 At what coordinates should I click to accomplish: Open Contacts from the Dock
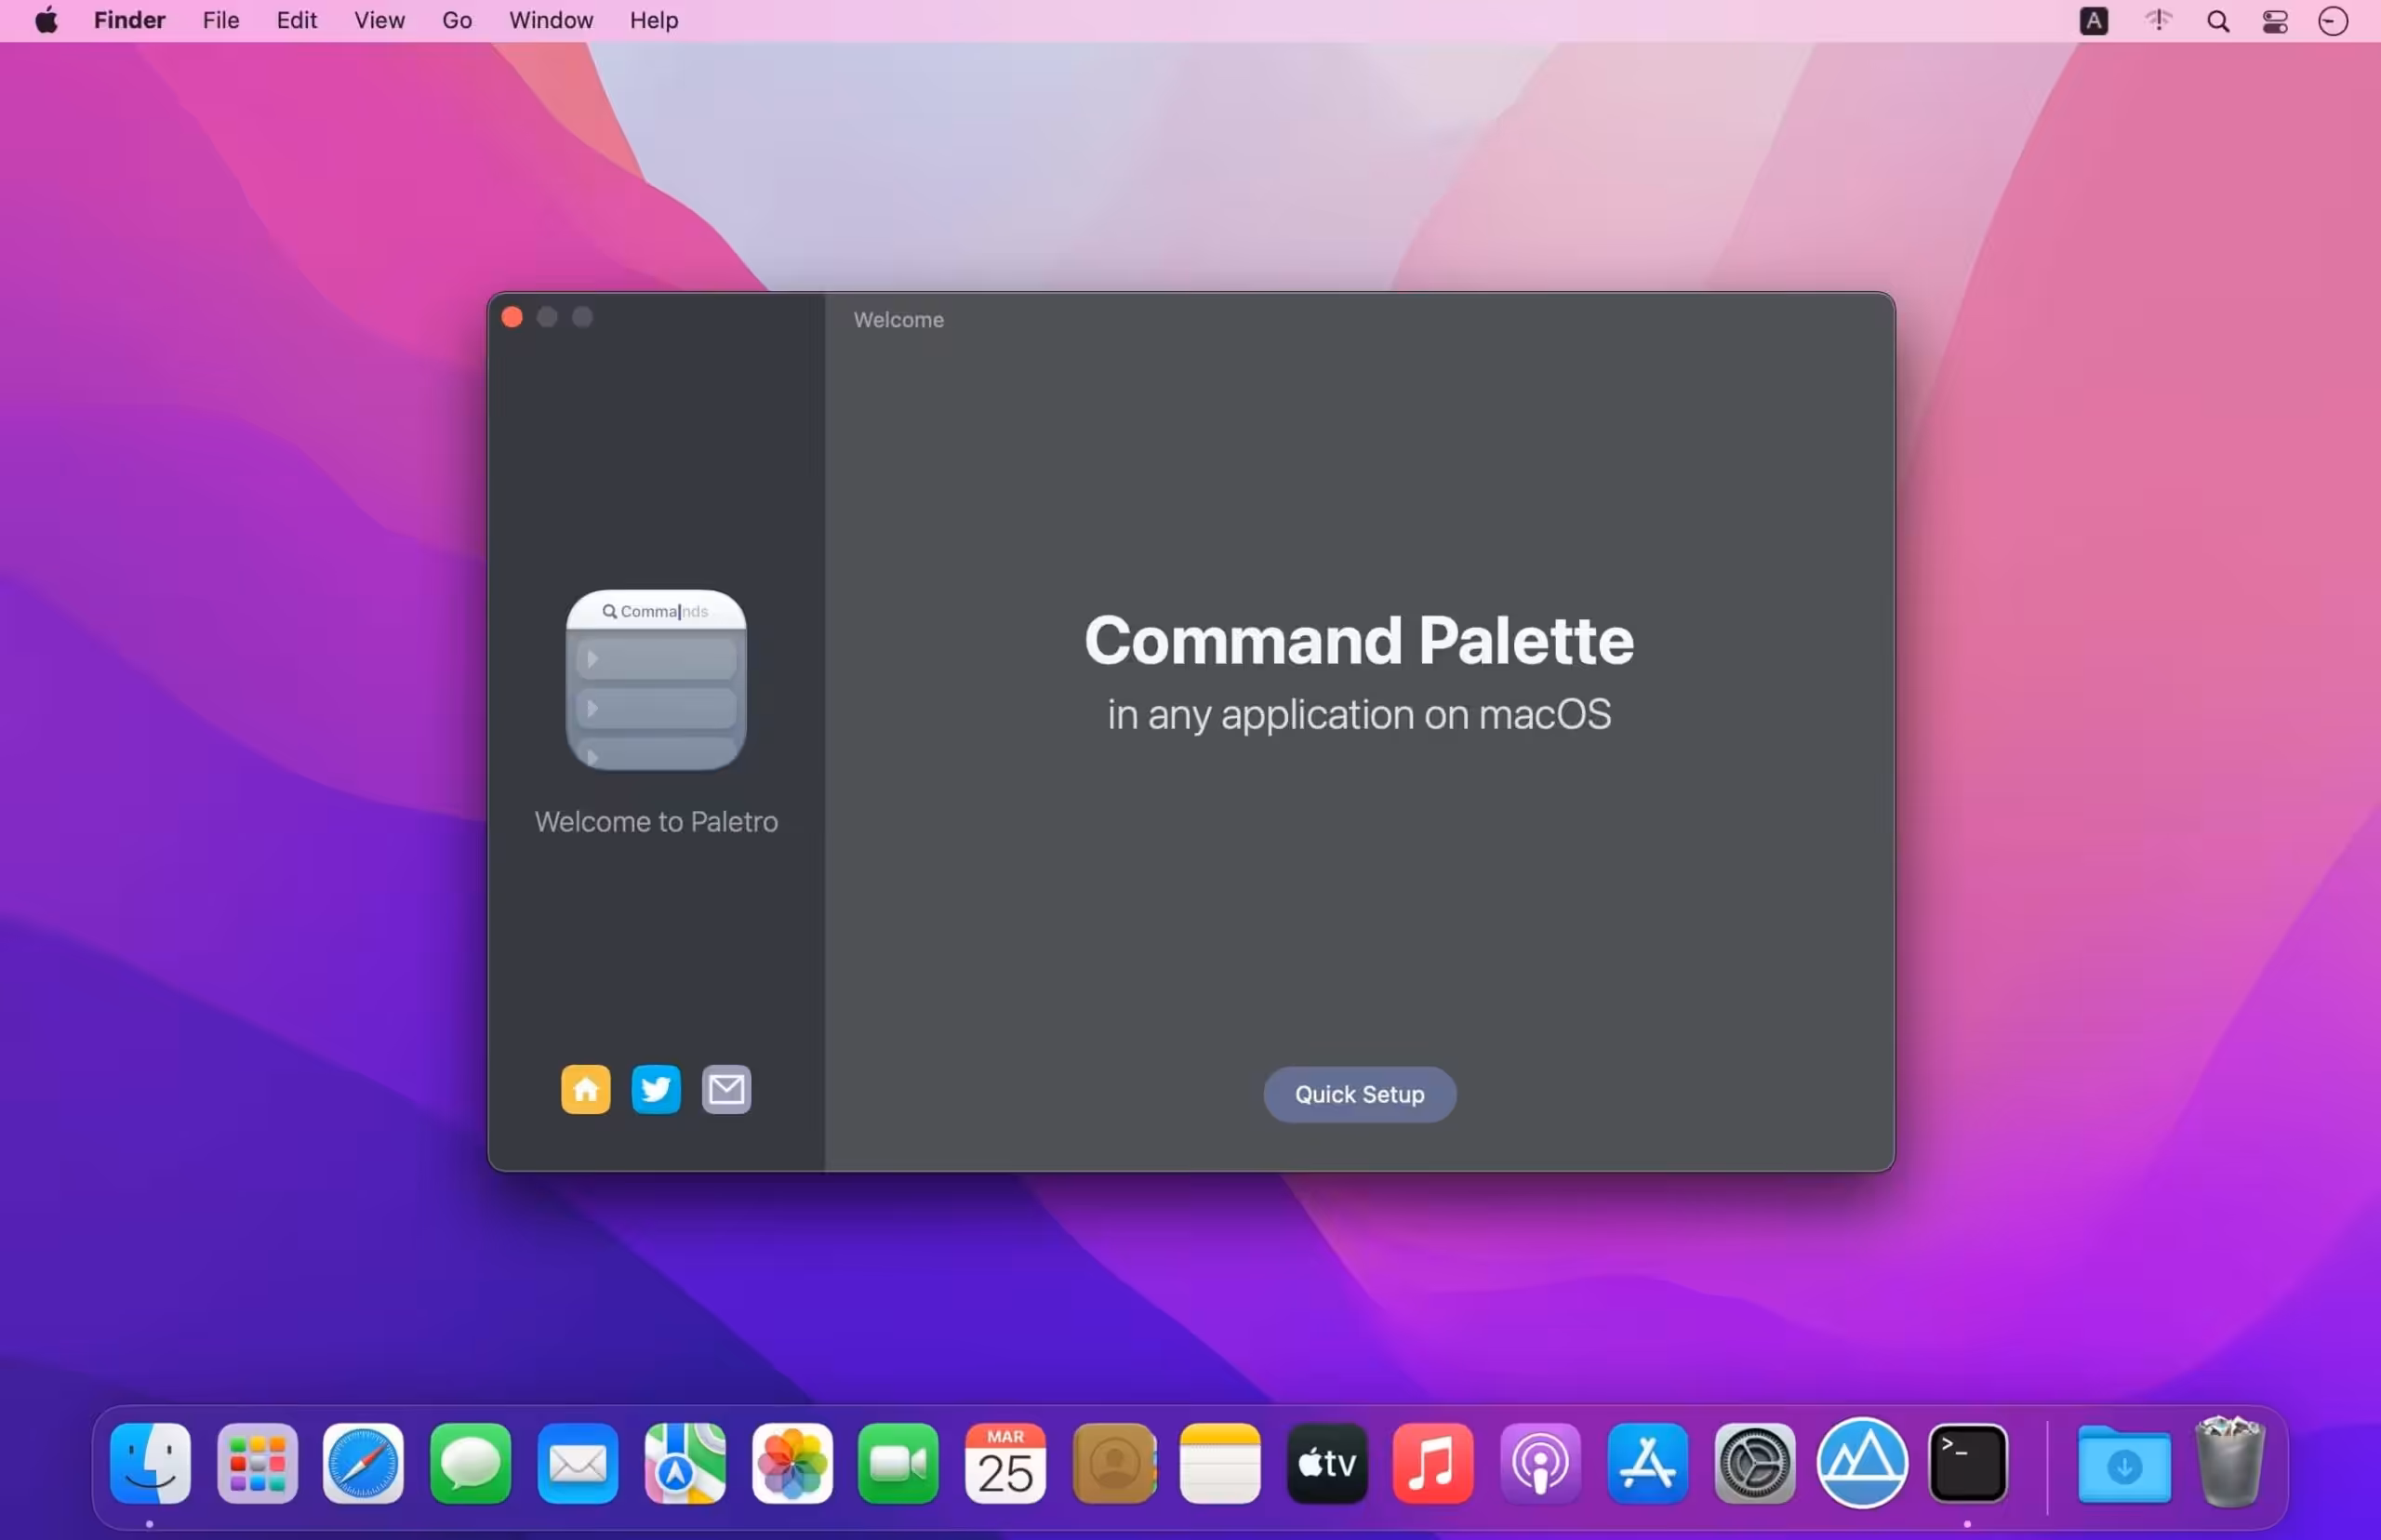[x=1114, y=1463]
